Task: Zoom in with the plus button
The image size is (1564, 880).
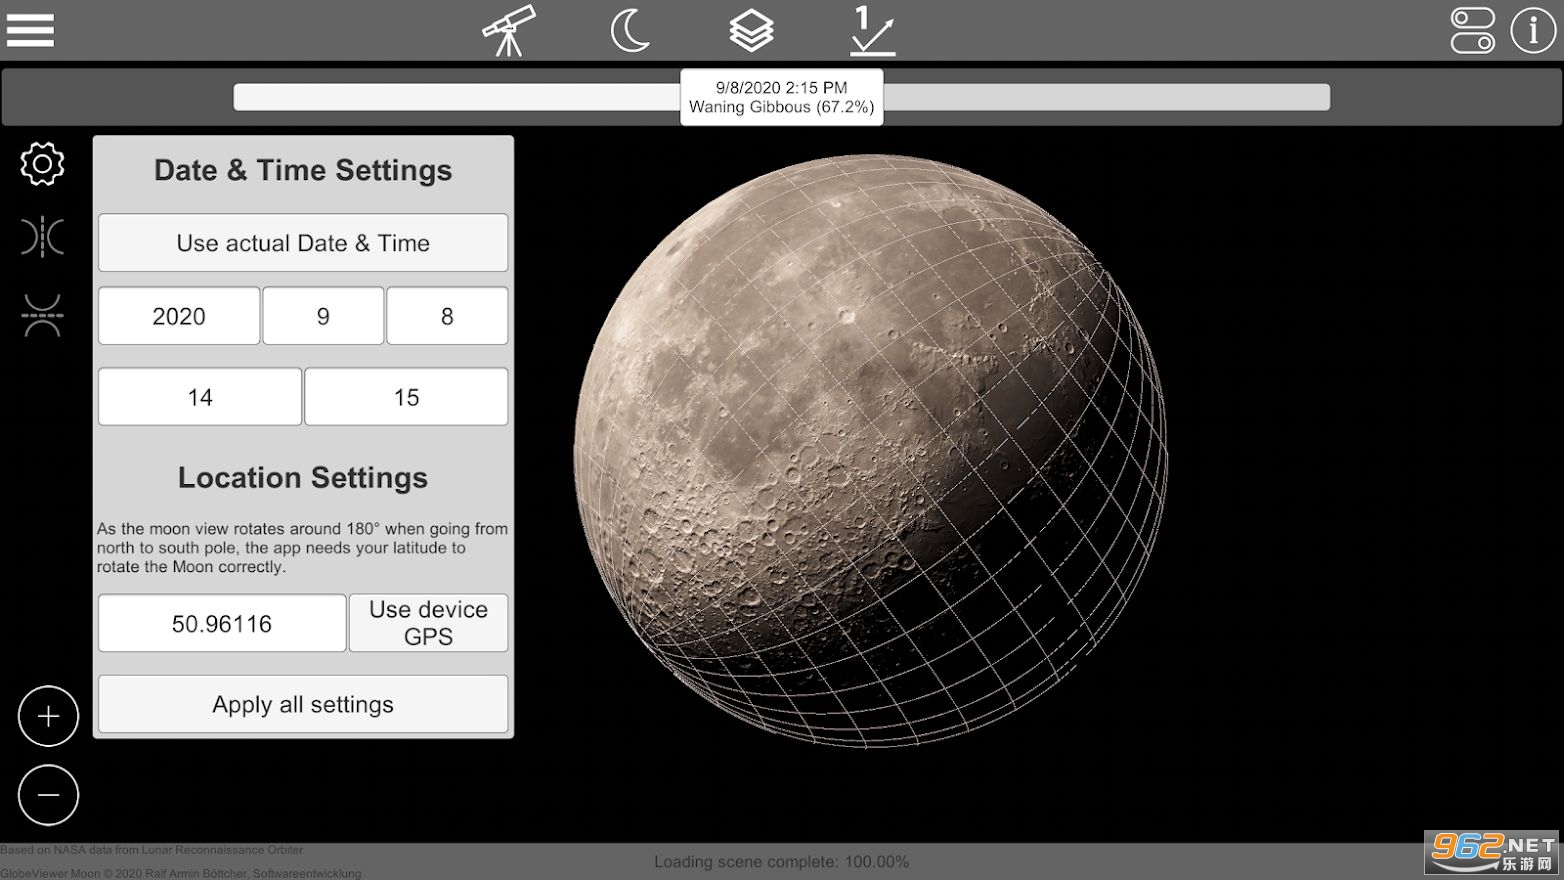Action: 48,716
